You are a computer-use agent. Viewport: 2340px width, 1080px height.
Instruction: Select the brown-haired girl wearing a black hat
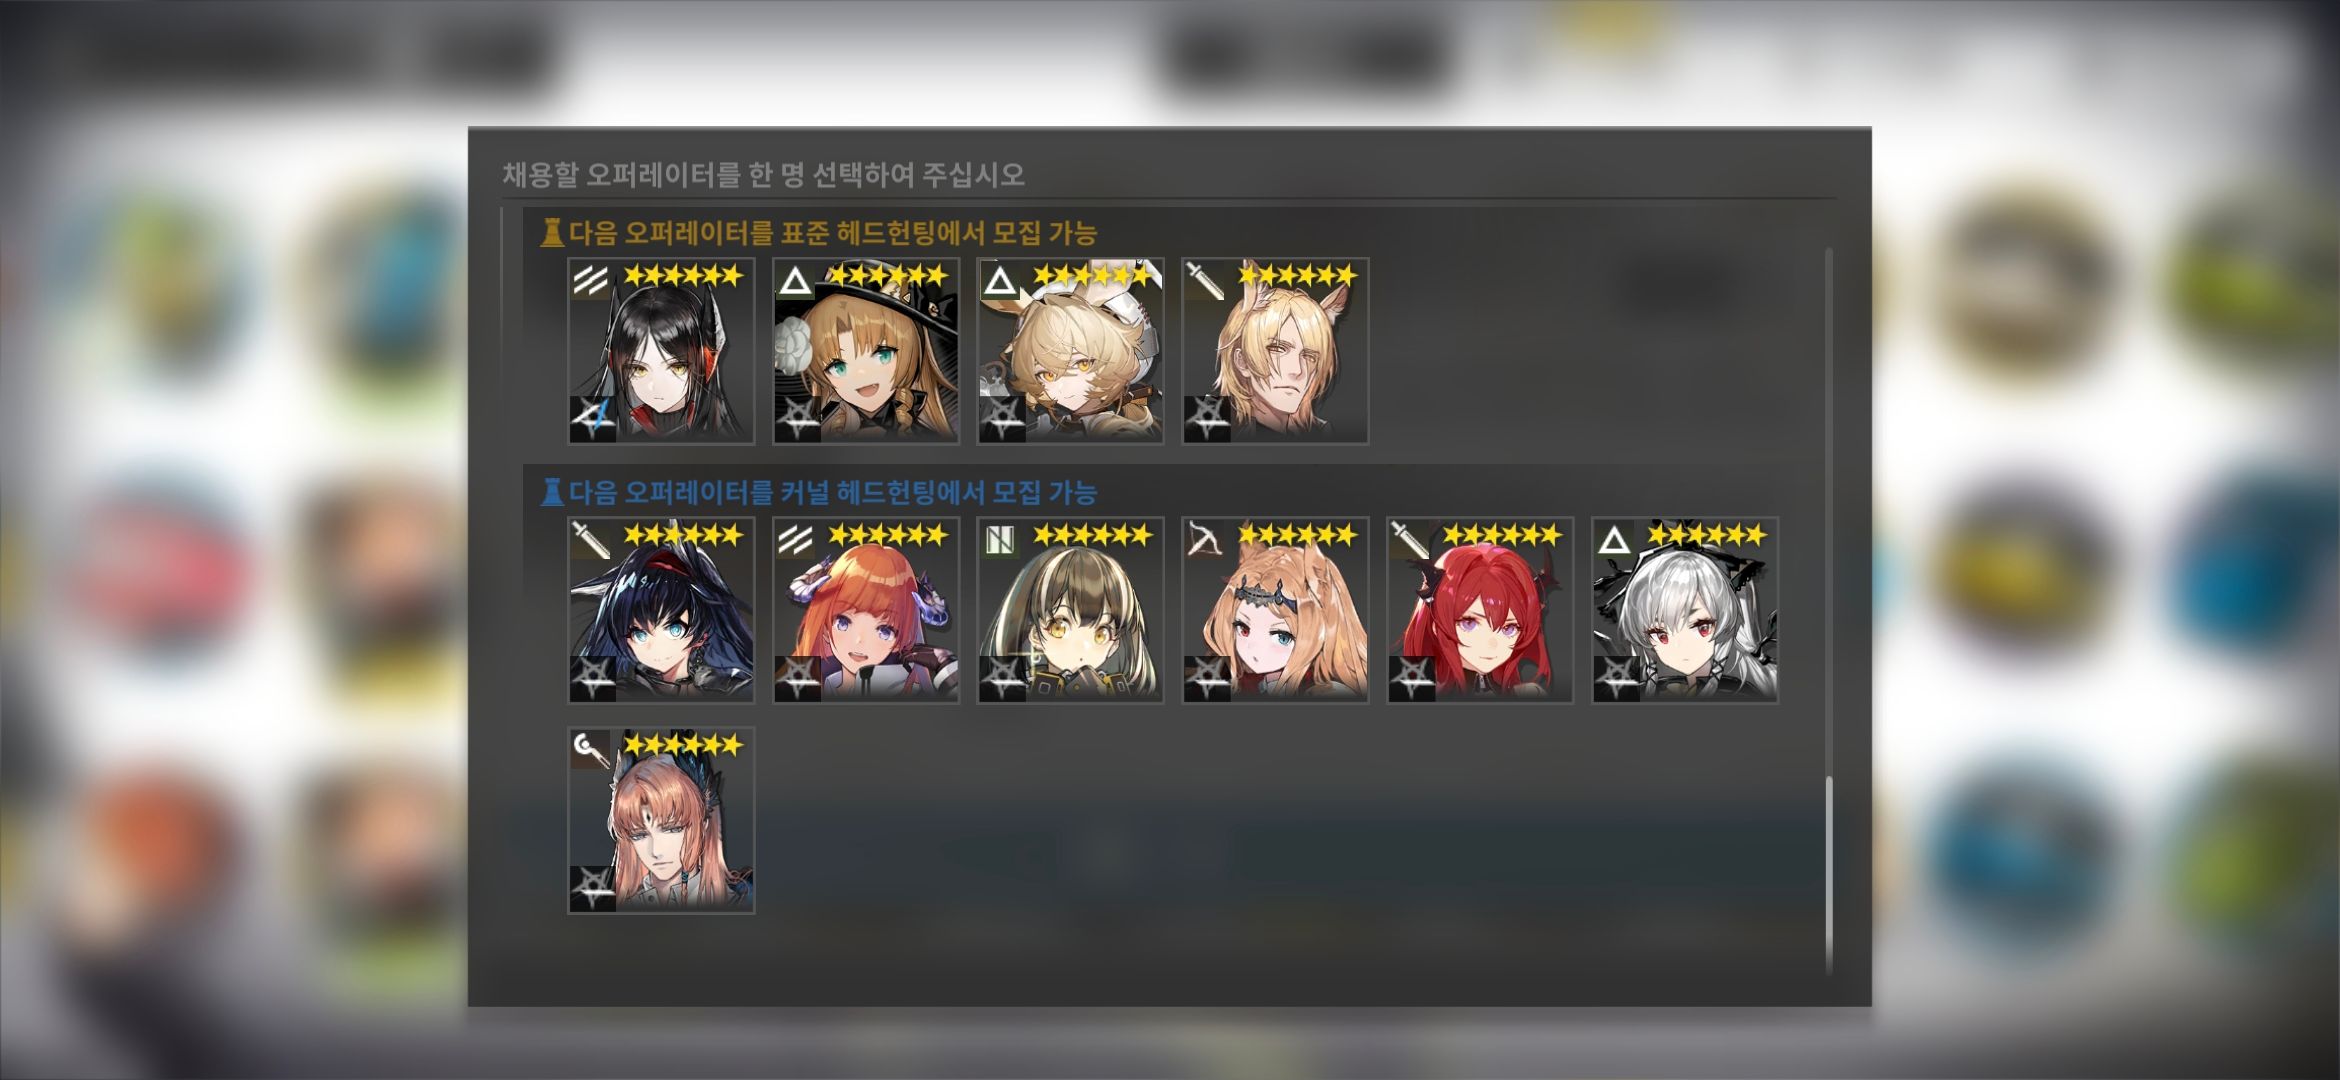point(866,351)
